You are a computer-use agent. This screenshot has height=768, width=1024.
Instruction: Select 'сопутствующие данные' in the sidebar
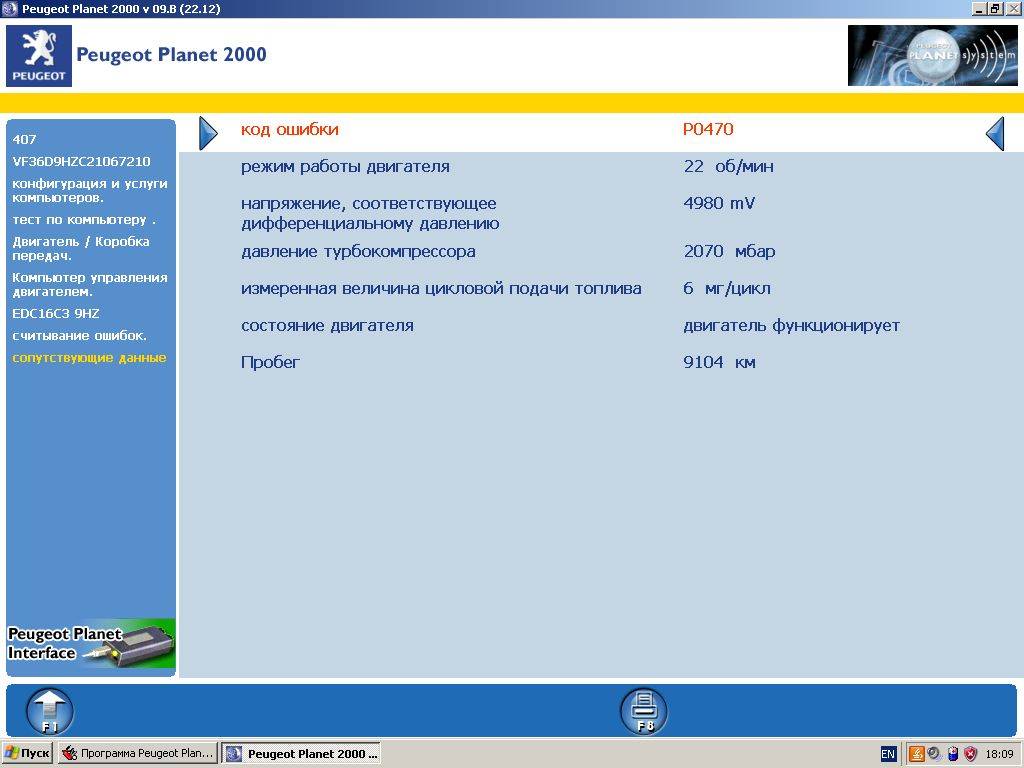(x=89, y=357)
